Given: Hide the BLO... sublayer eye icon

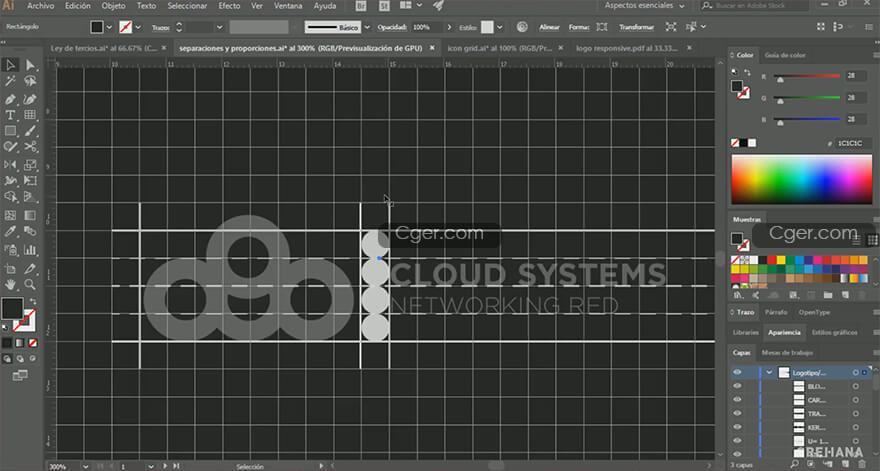Looking at the screenshot, I should click(x=737, y=386).
